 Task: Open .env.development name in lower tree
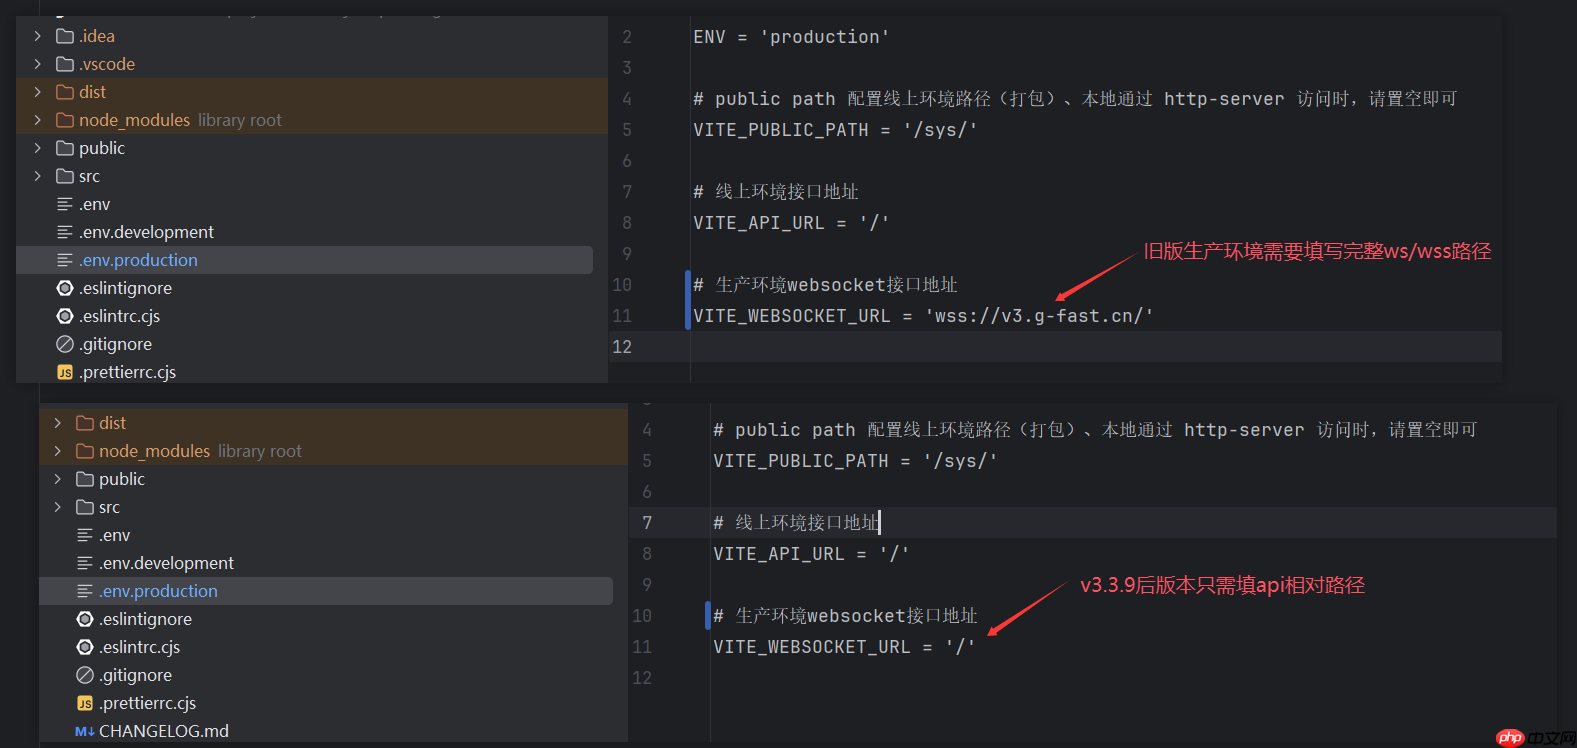[x=166, y=563]
